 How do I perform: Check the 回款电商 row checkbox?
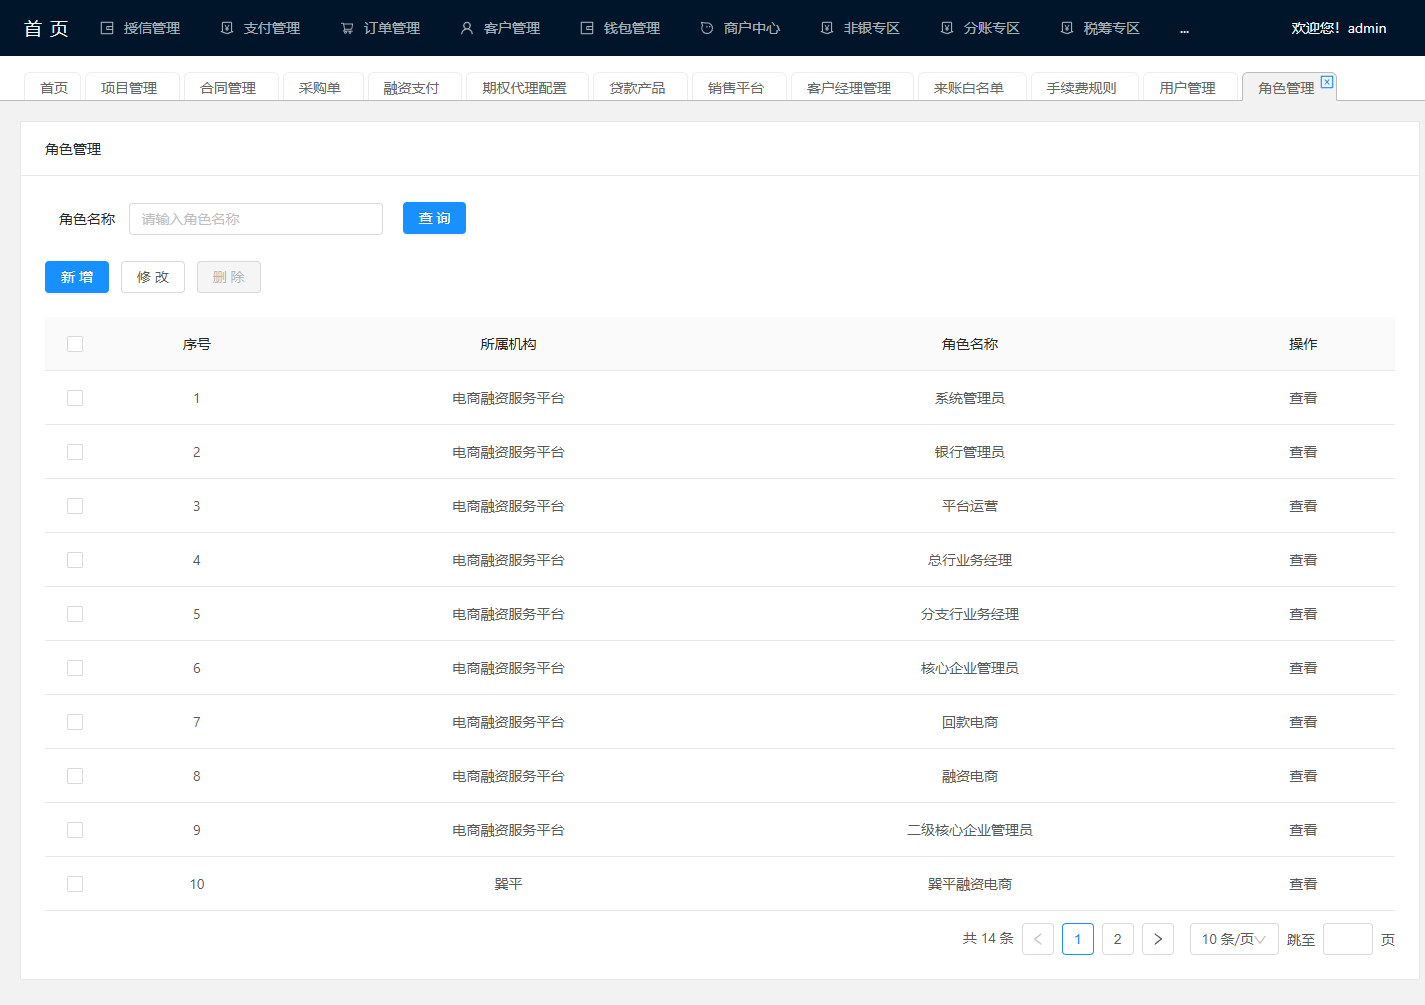click(x=75, y=722)
